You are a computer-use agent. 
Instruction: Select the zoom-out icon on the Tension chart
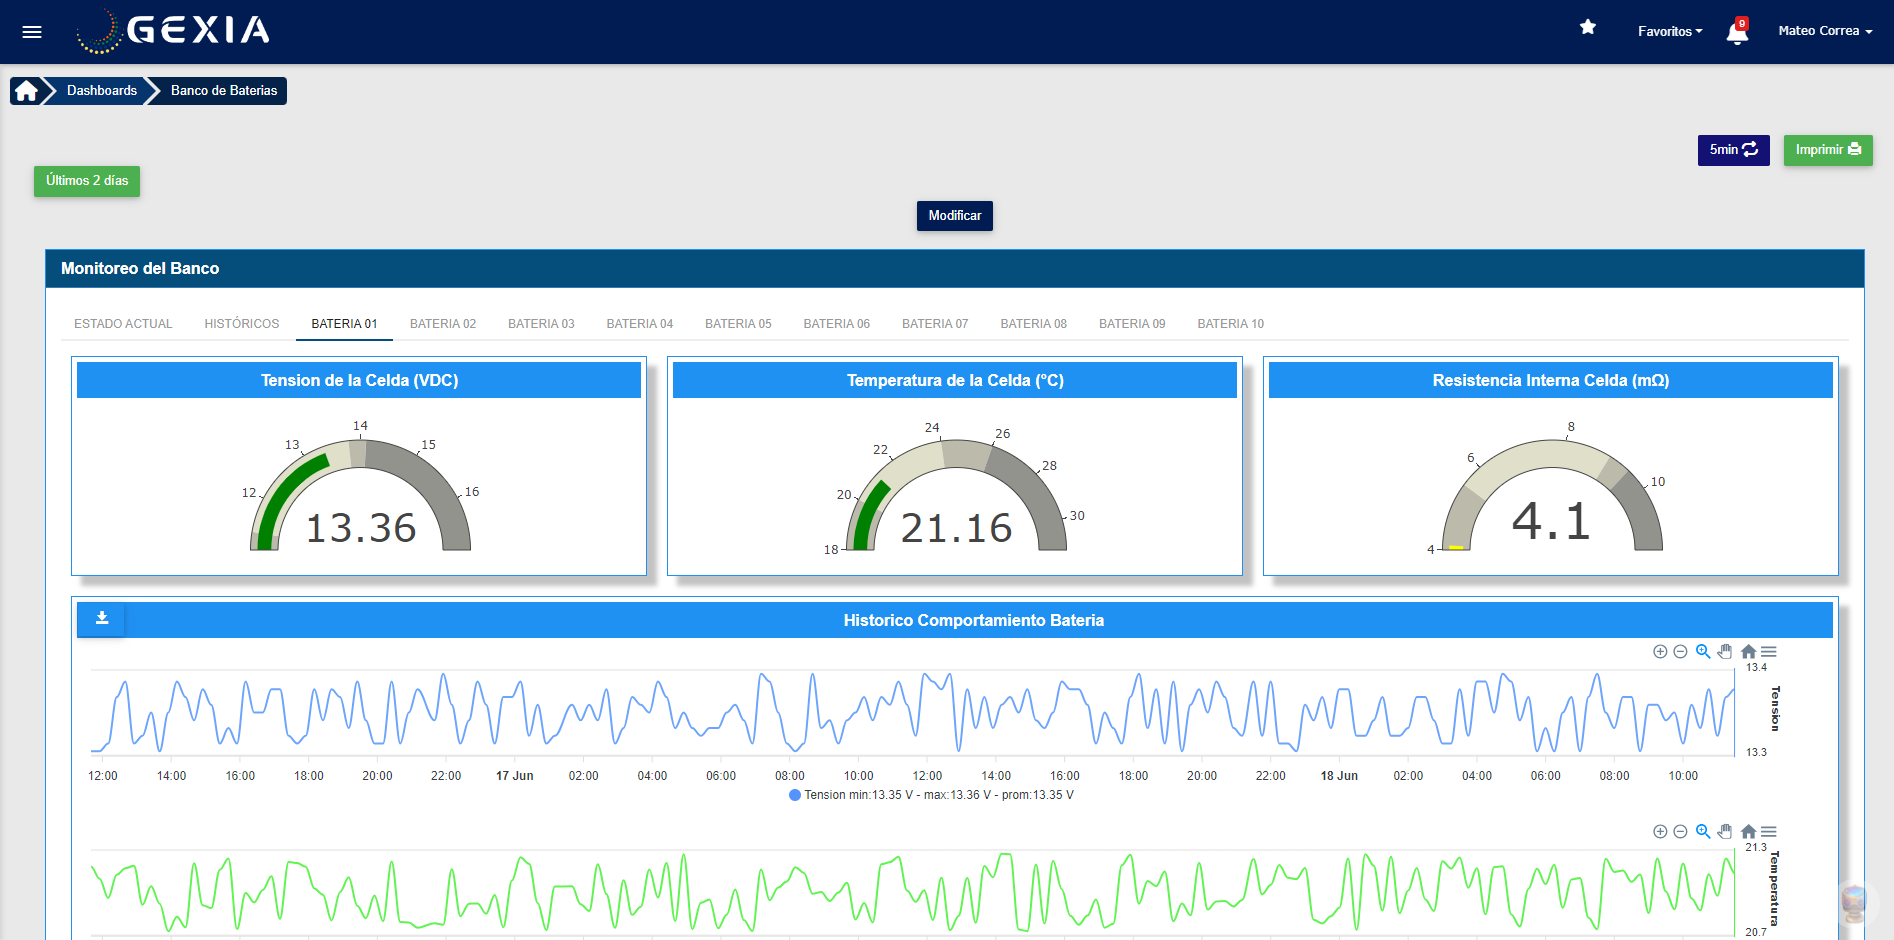click(1680, 651)
